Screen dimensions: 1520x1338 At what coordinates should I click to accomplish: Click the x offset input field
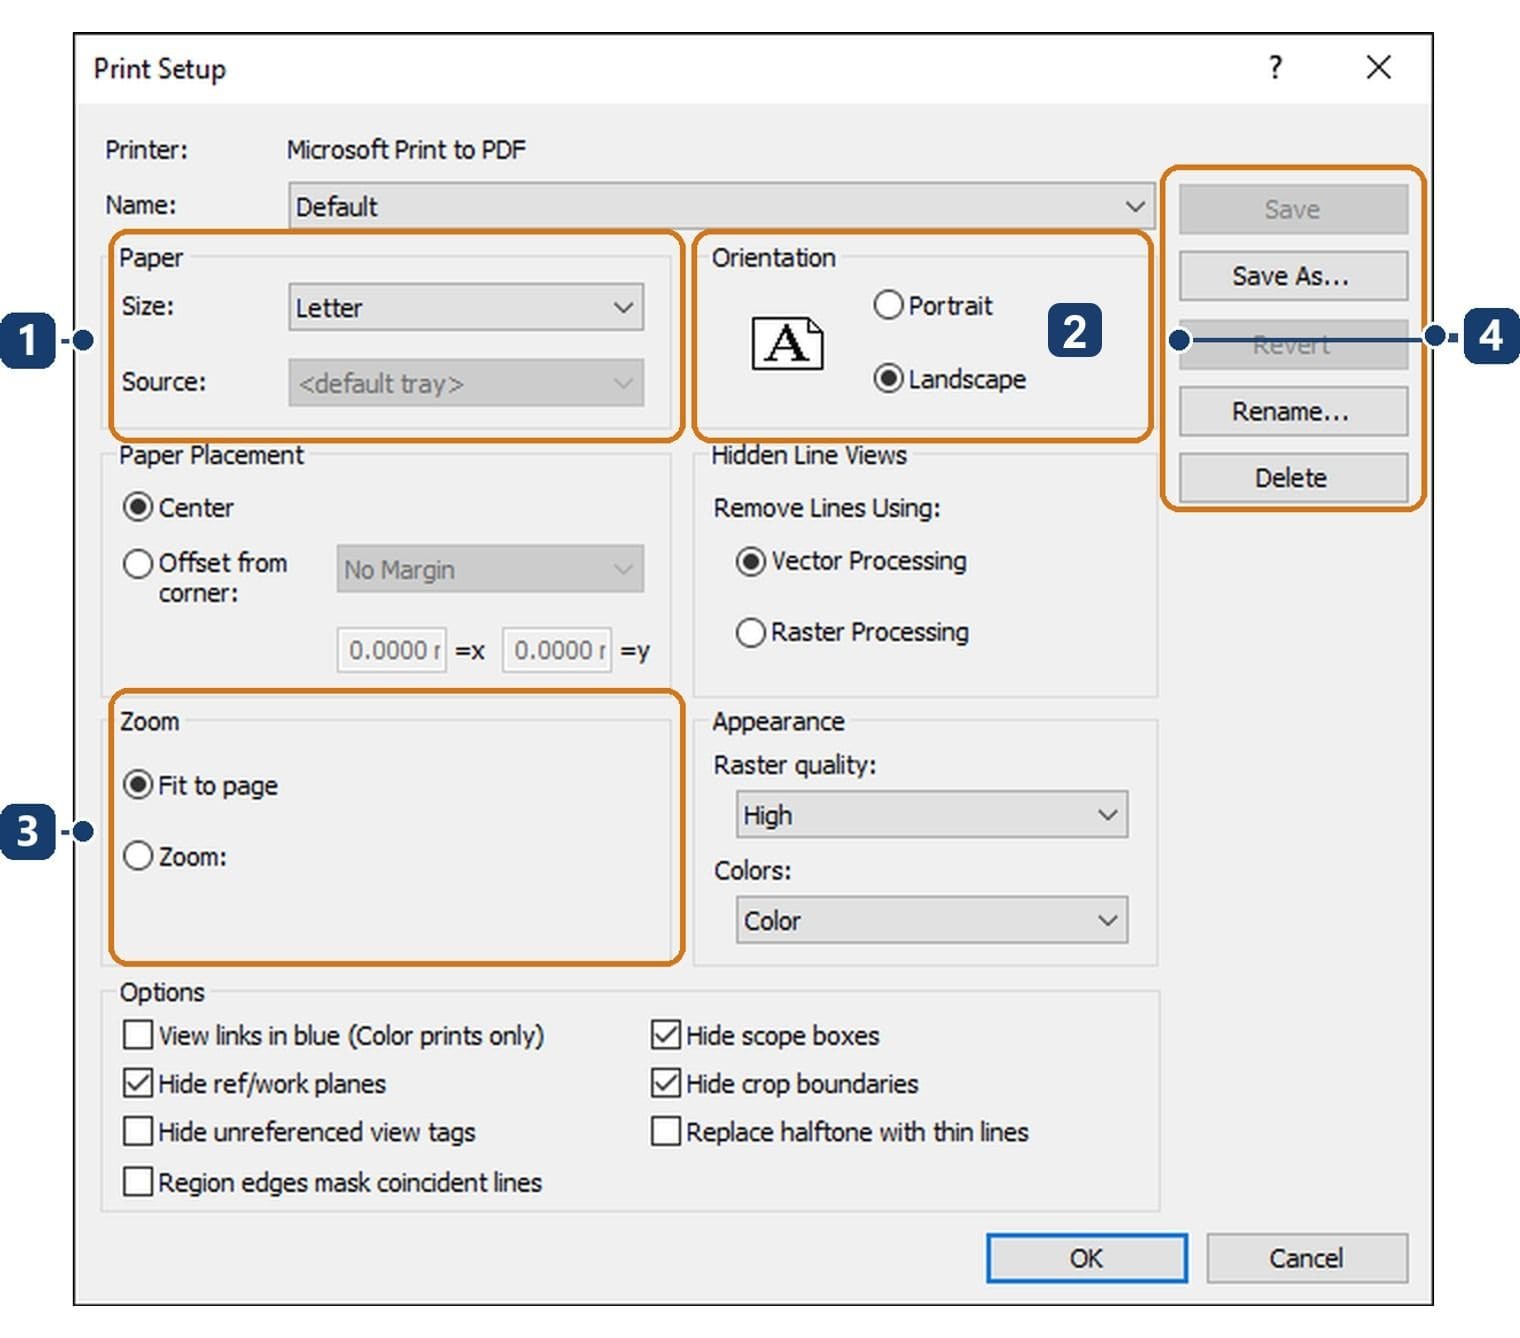392,650
